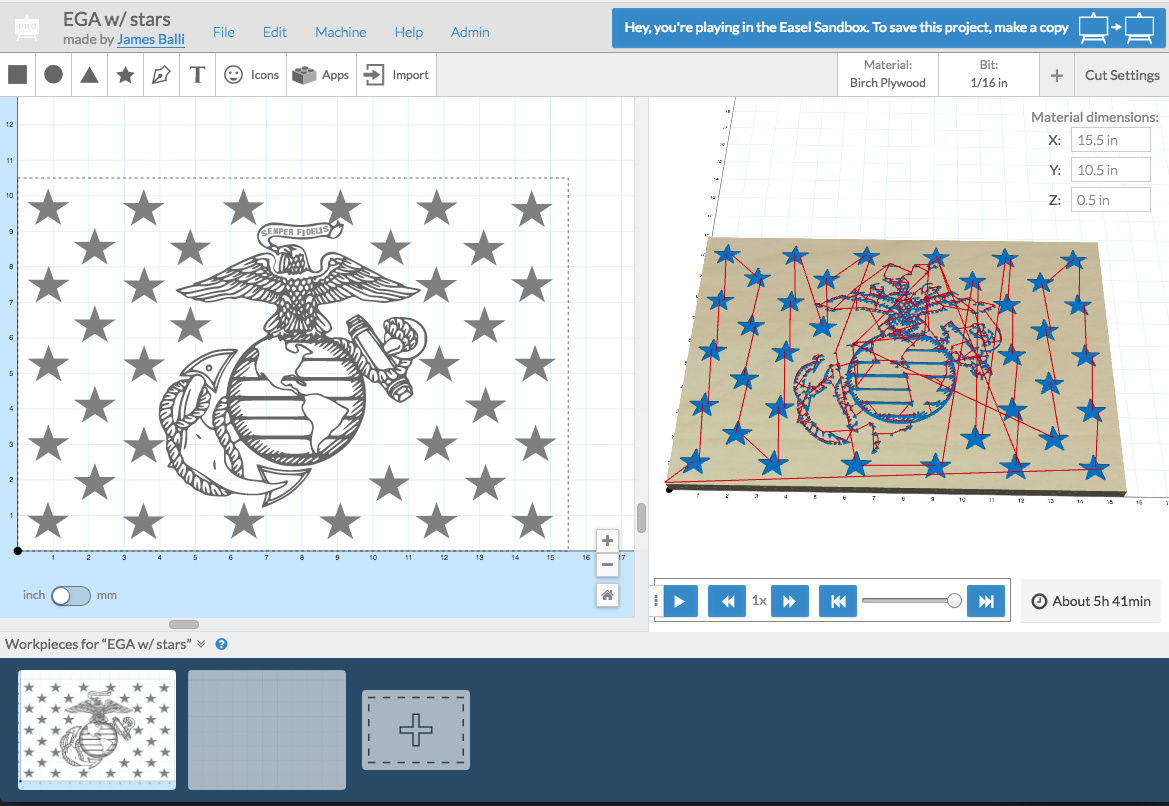Image resolution: width=1169 pixels, height=806 pixels.
Task: Open the File menu
Action: (224, 32)
